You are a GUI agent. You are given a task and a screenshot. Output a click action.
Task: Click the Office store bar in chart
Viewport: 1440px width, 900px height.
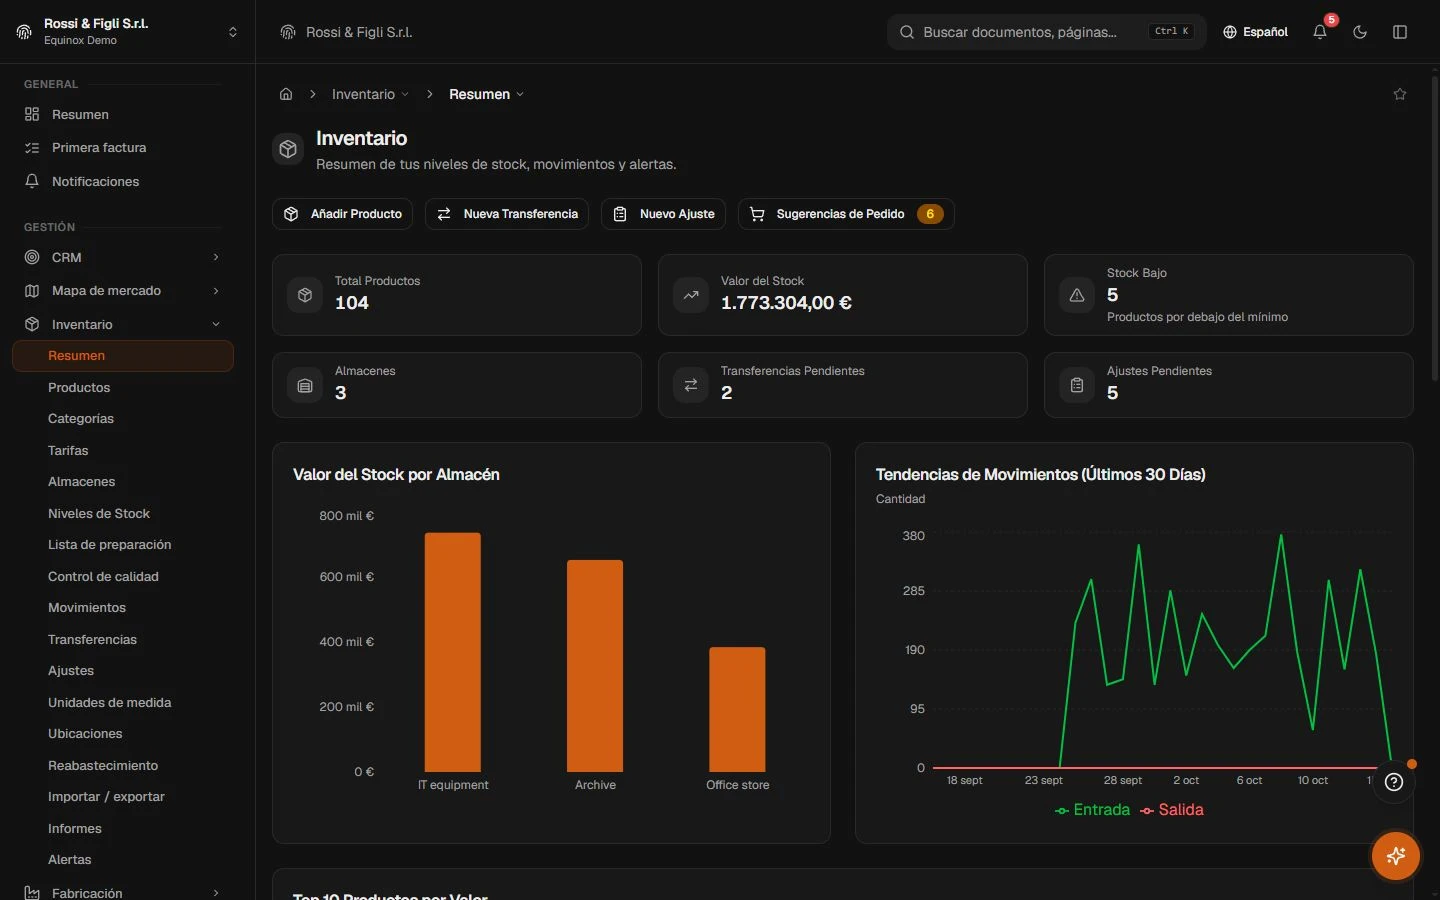(x=738, y=710)
